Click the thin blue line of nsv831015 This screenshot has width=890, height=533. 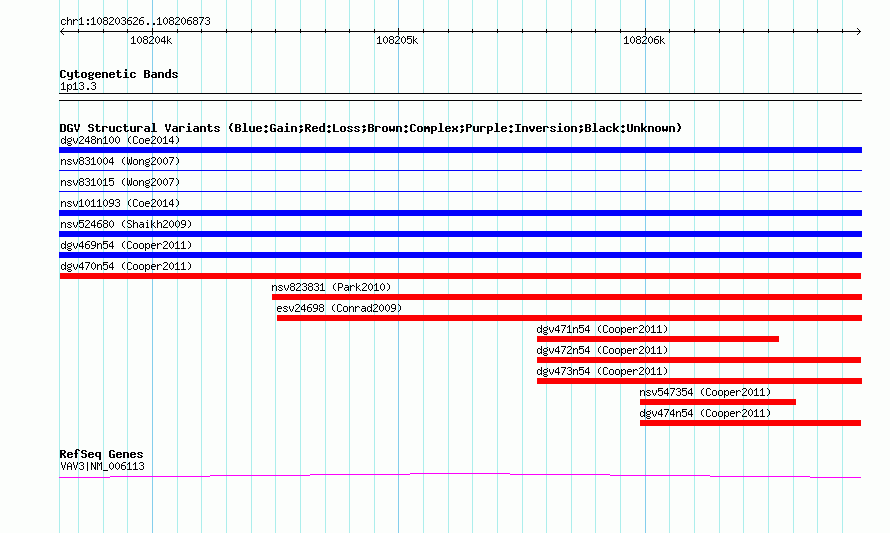[460, 191]
